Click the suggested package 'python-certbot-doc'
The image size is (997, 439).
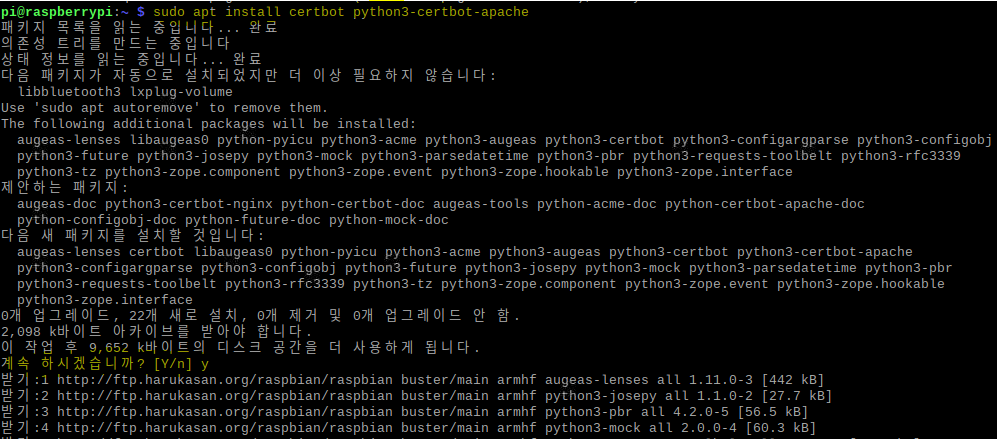pos(353,204)
